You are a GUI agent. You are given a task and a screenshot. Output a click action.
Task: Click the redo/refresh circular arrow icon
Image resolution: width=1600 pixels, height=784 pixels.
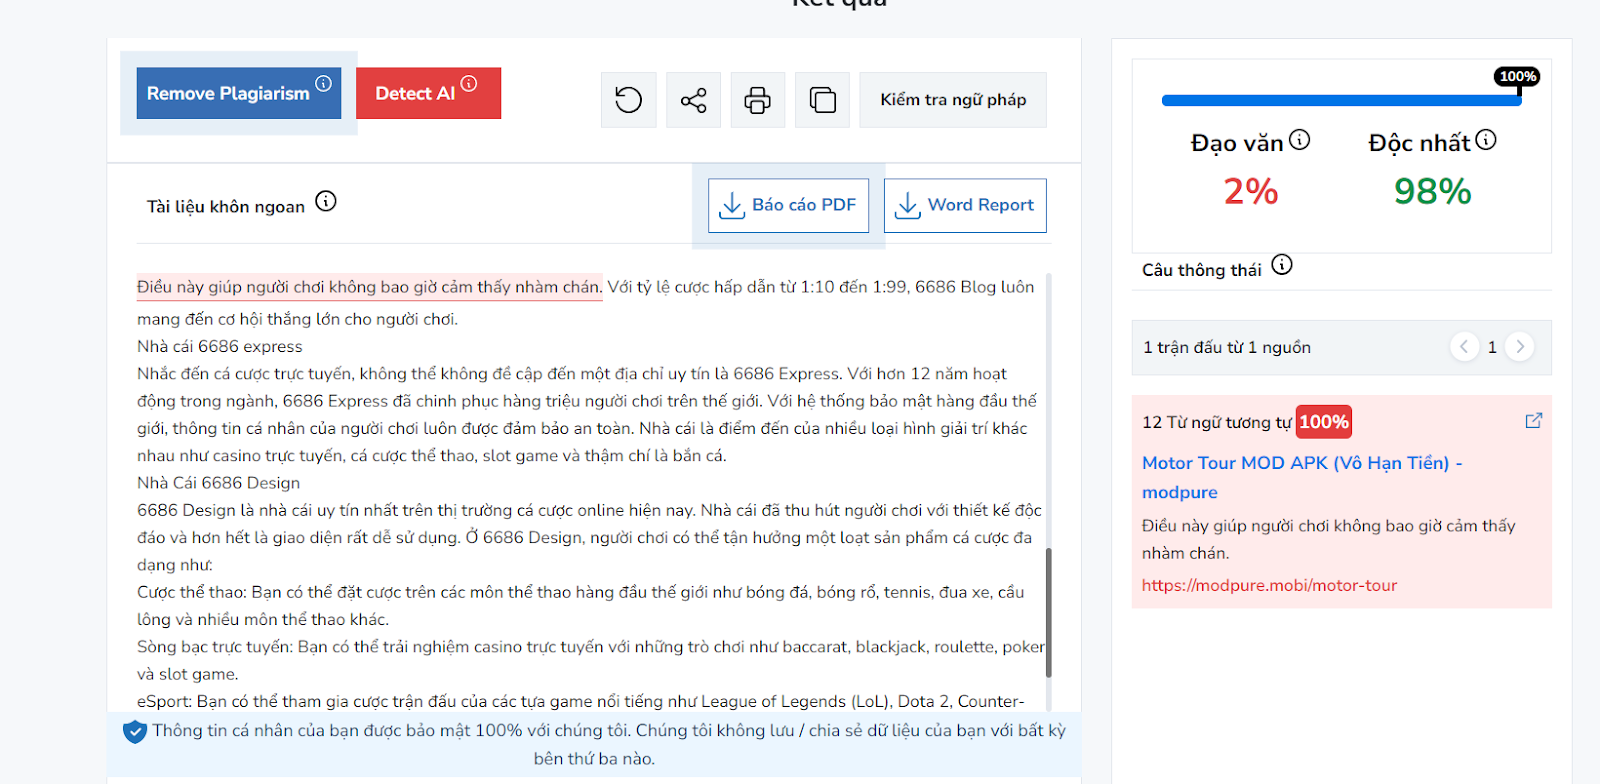point(628,100)
